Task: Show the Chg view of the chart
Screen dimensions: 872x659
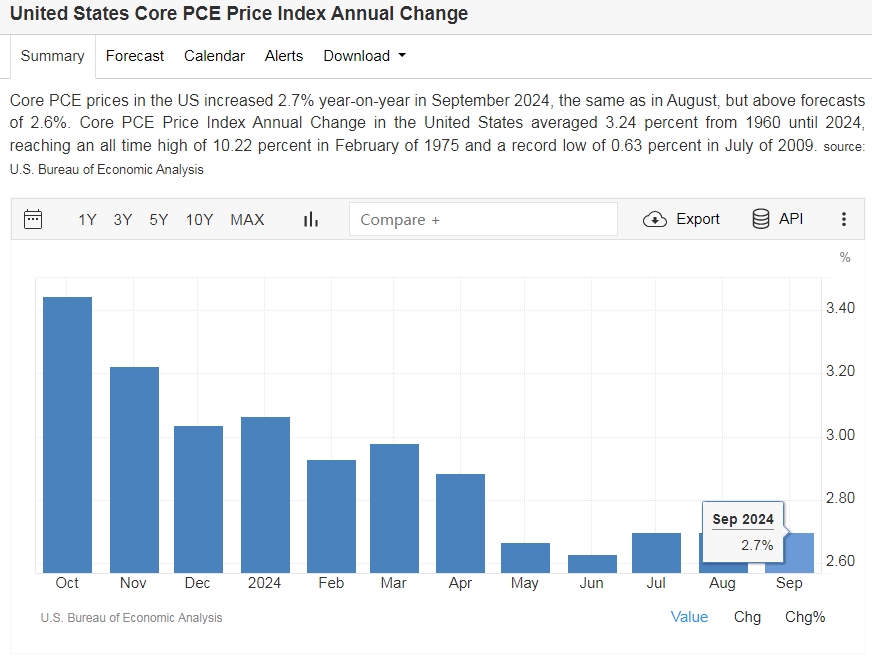Action: 747,617
